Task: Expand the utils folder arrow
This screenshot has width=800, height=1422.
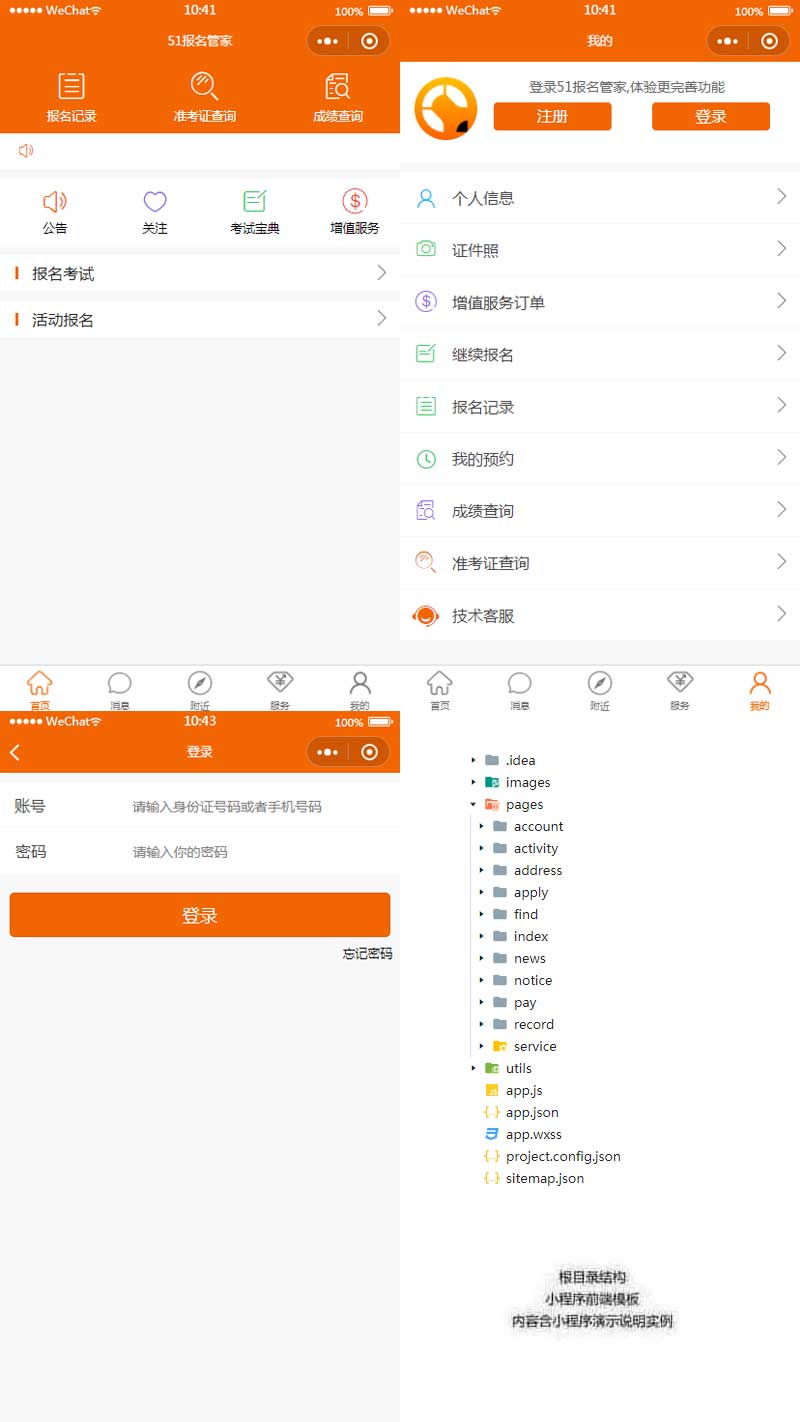Action: 473,1068
